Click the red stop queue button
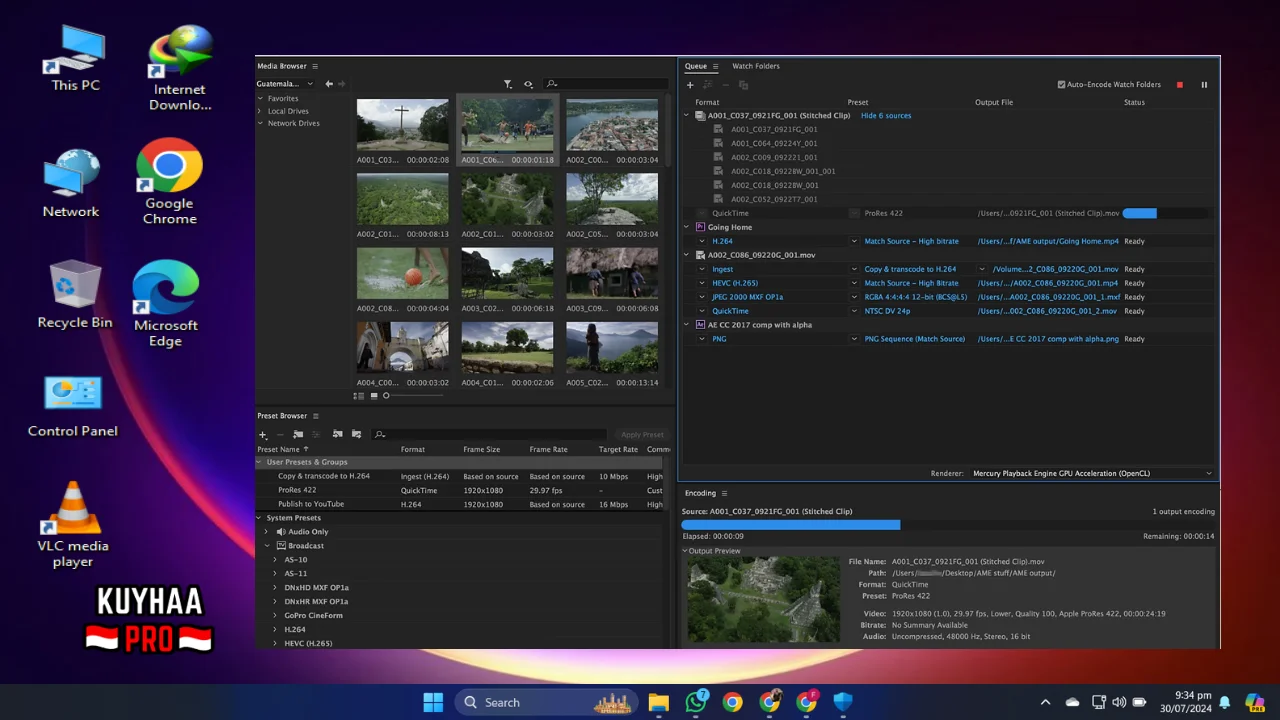The image size is (1280, 720). click(x=1180, y=85)
